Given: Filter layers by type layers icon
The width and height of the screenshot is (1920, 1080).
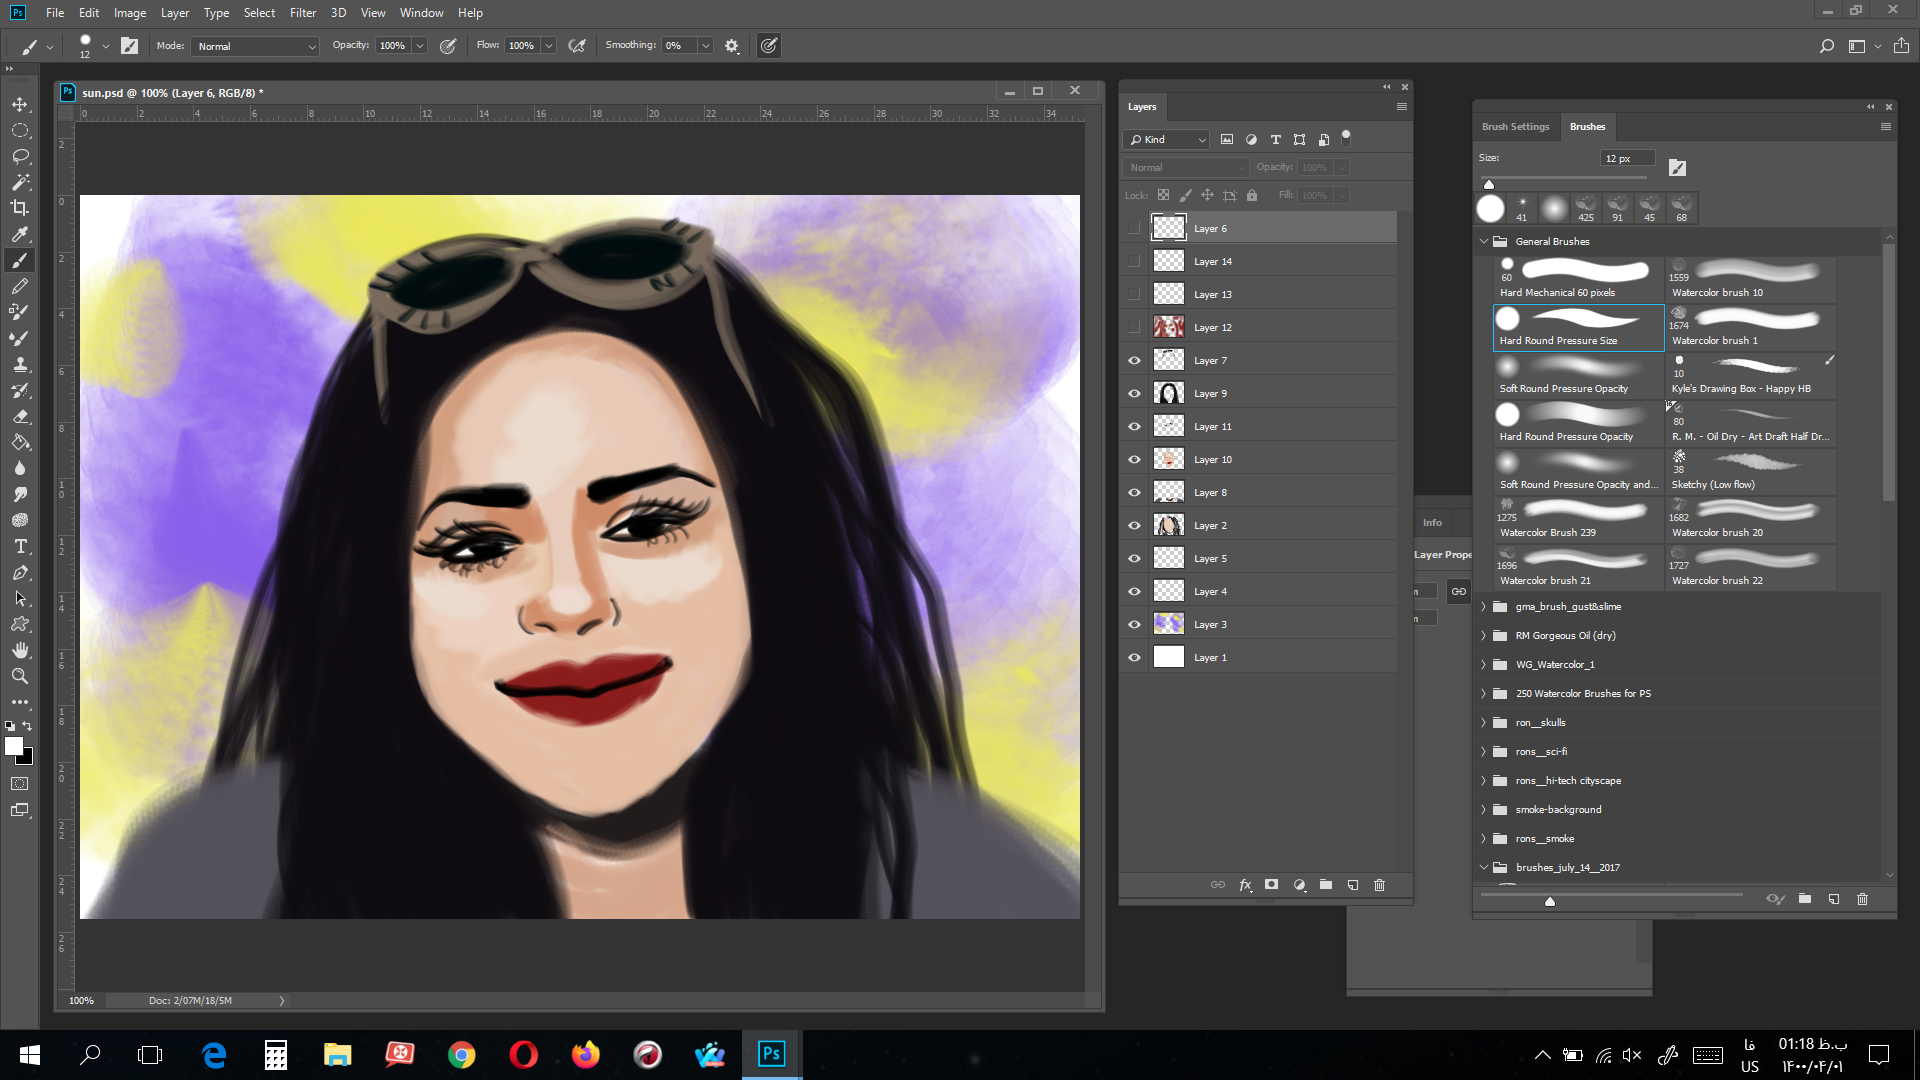Looking at the screenshot, I should tap(1275, 139).
